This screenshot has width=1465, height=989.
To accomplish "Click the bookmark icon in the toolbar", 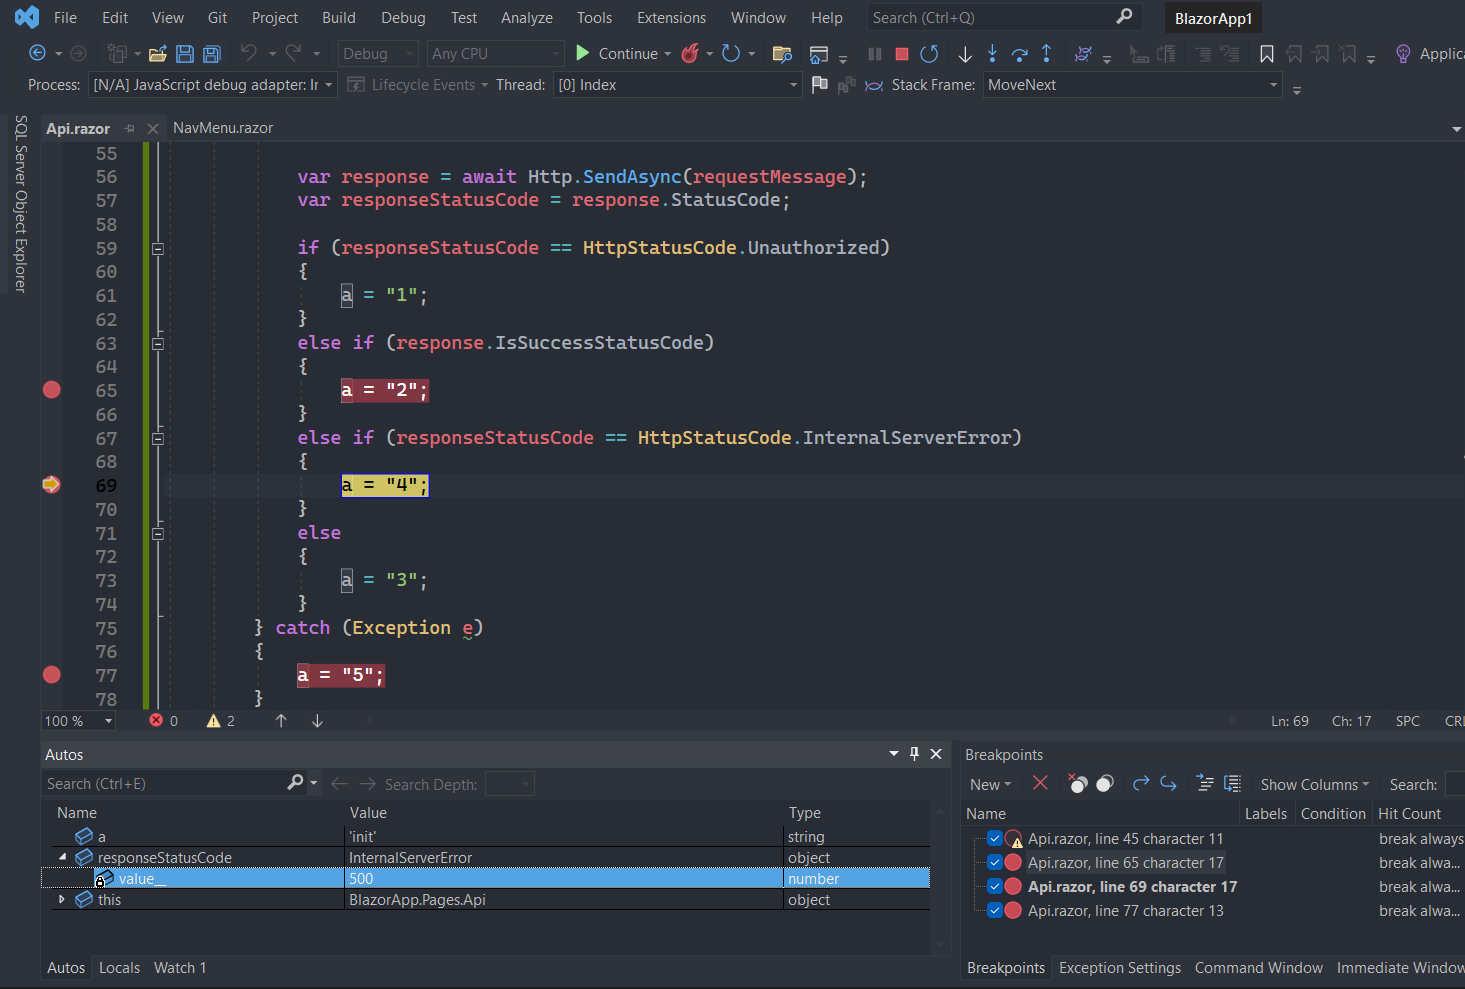I will (1266, 54).
